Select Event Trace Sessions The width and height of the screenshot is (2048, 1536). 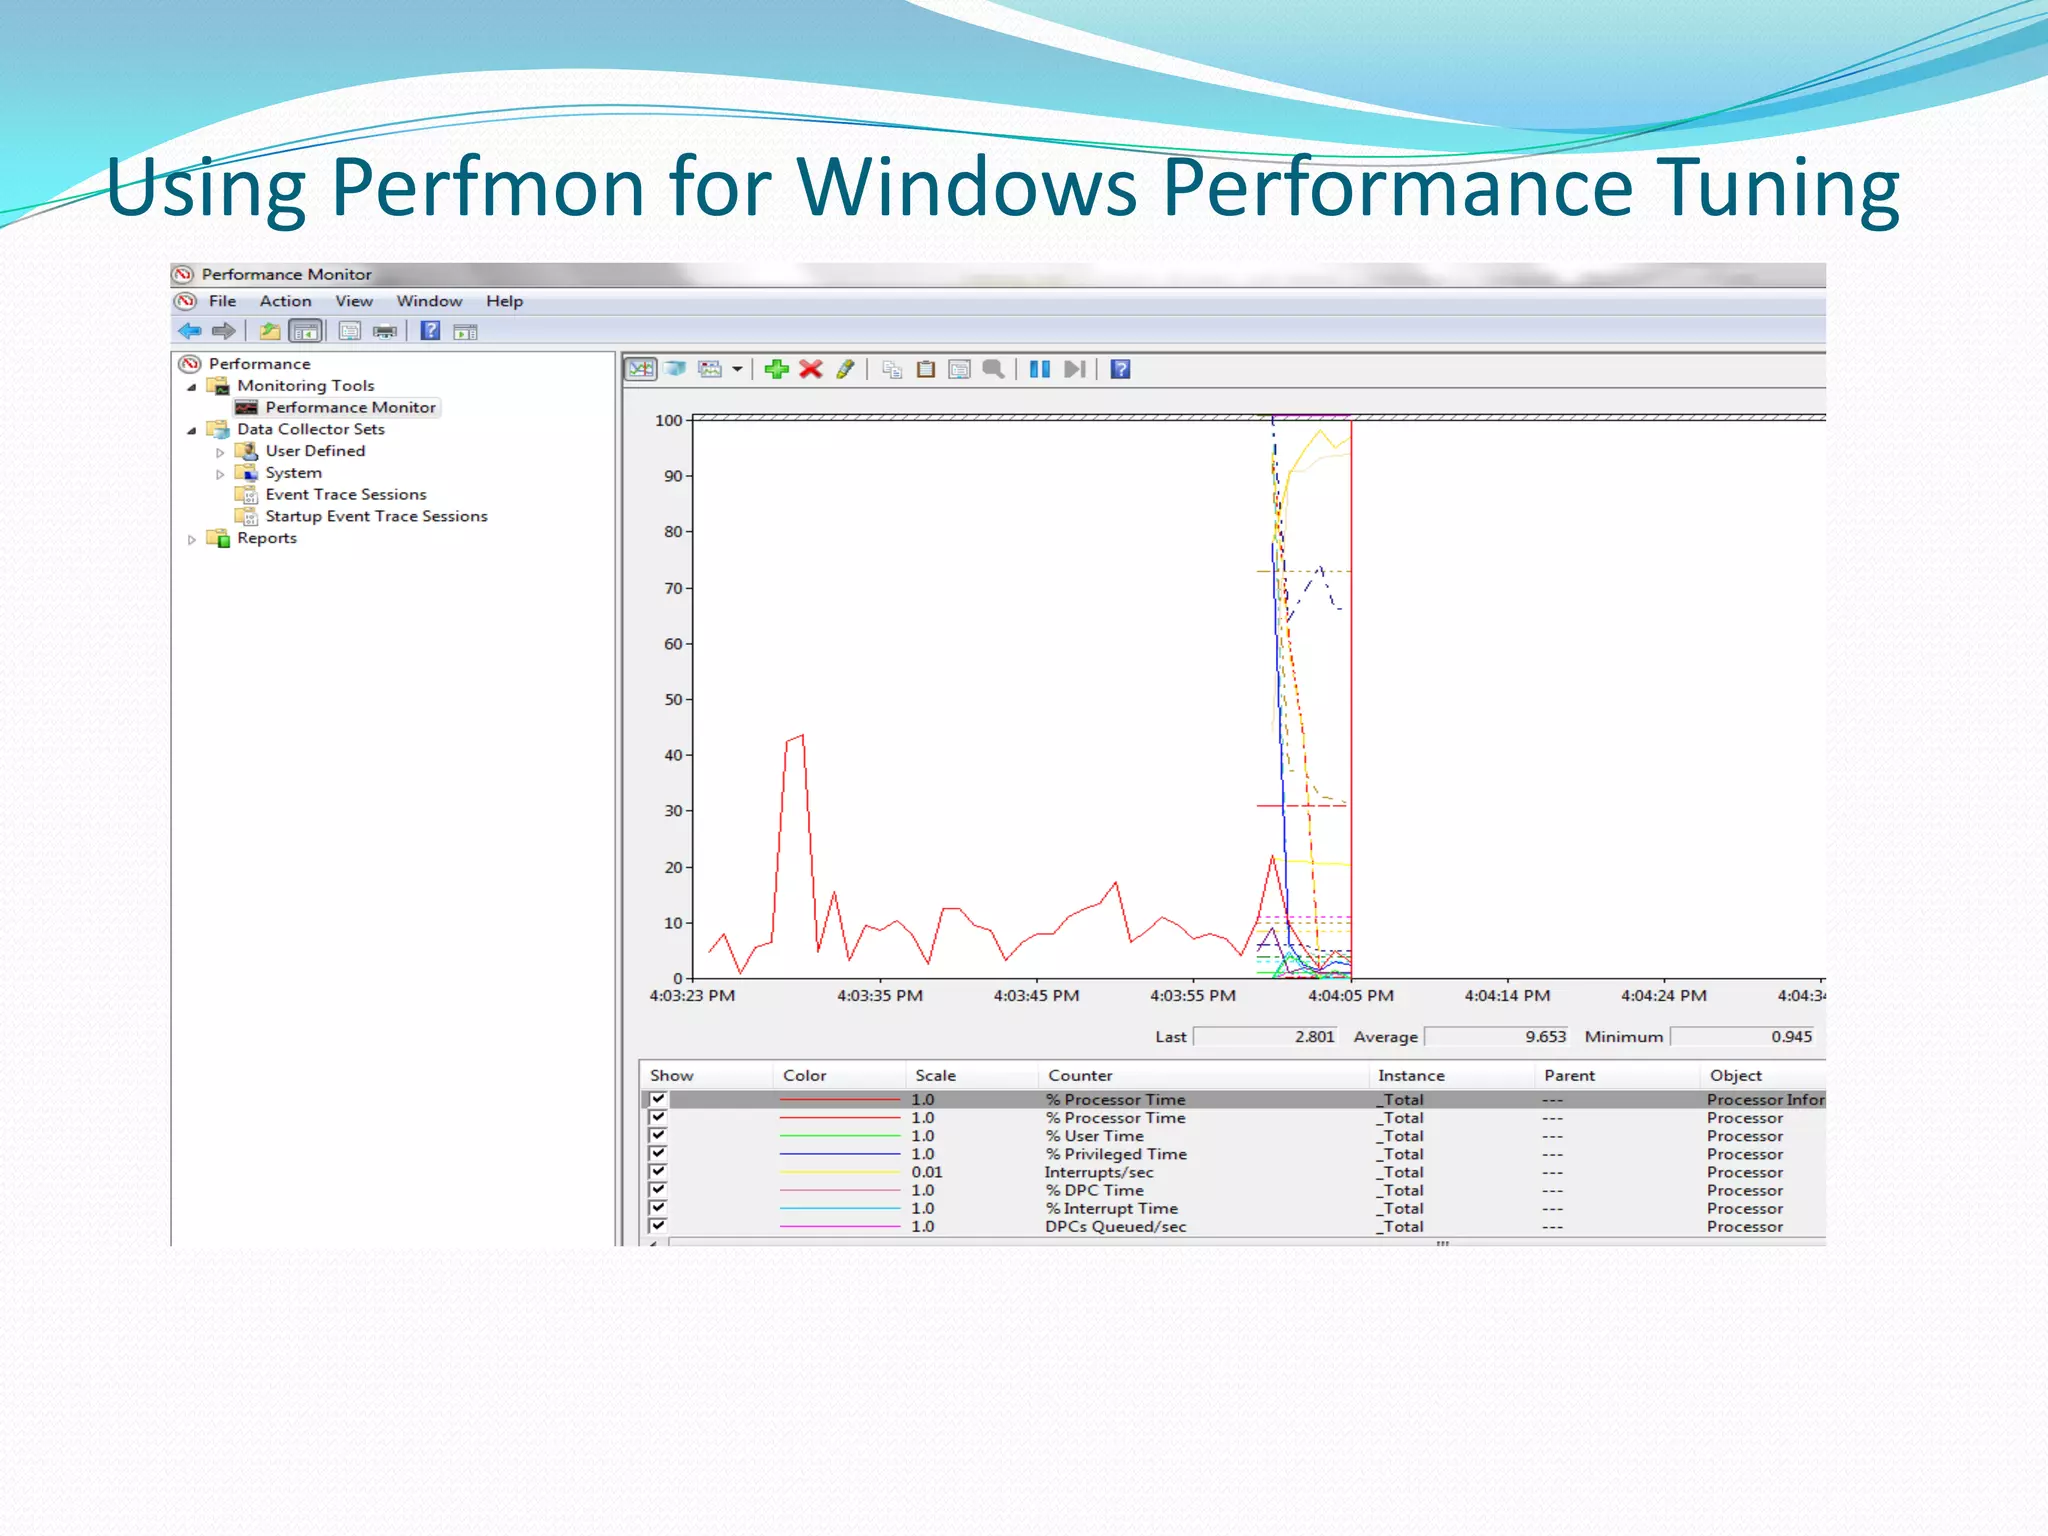(345, 495)
